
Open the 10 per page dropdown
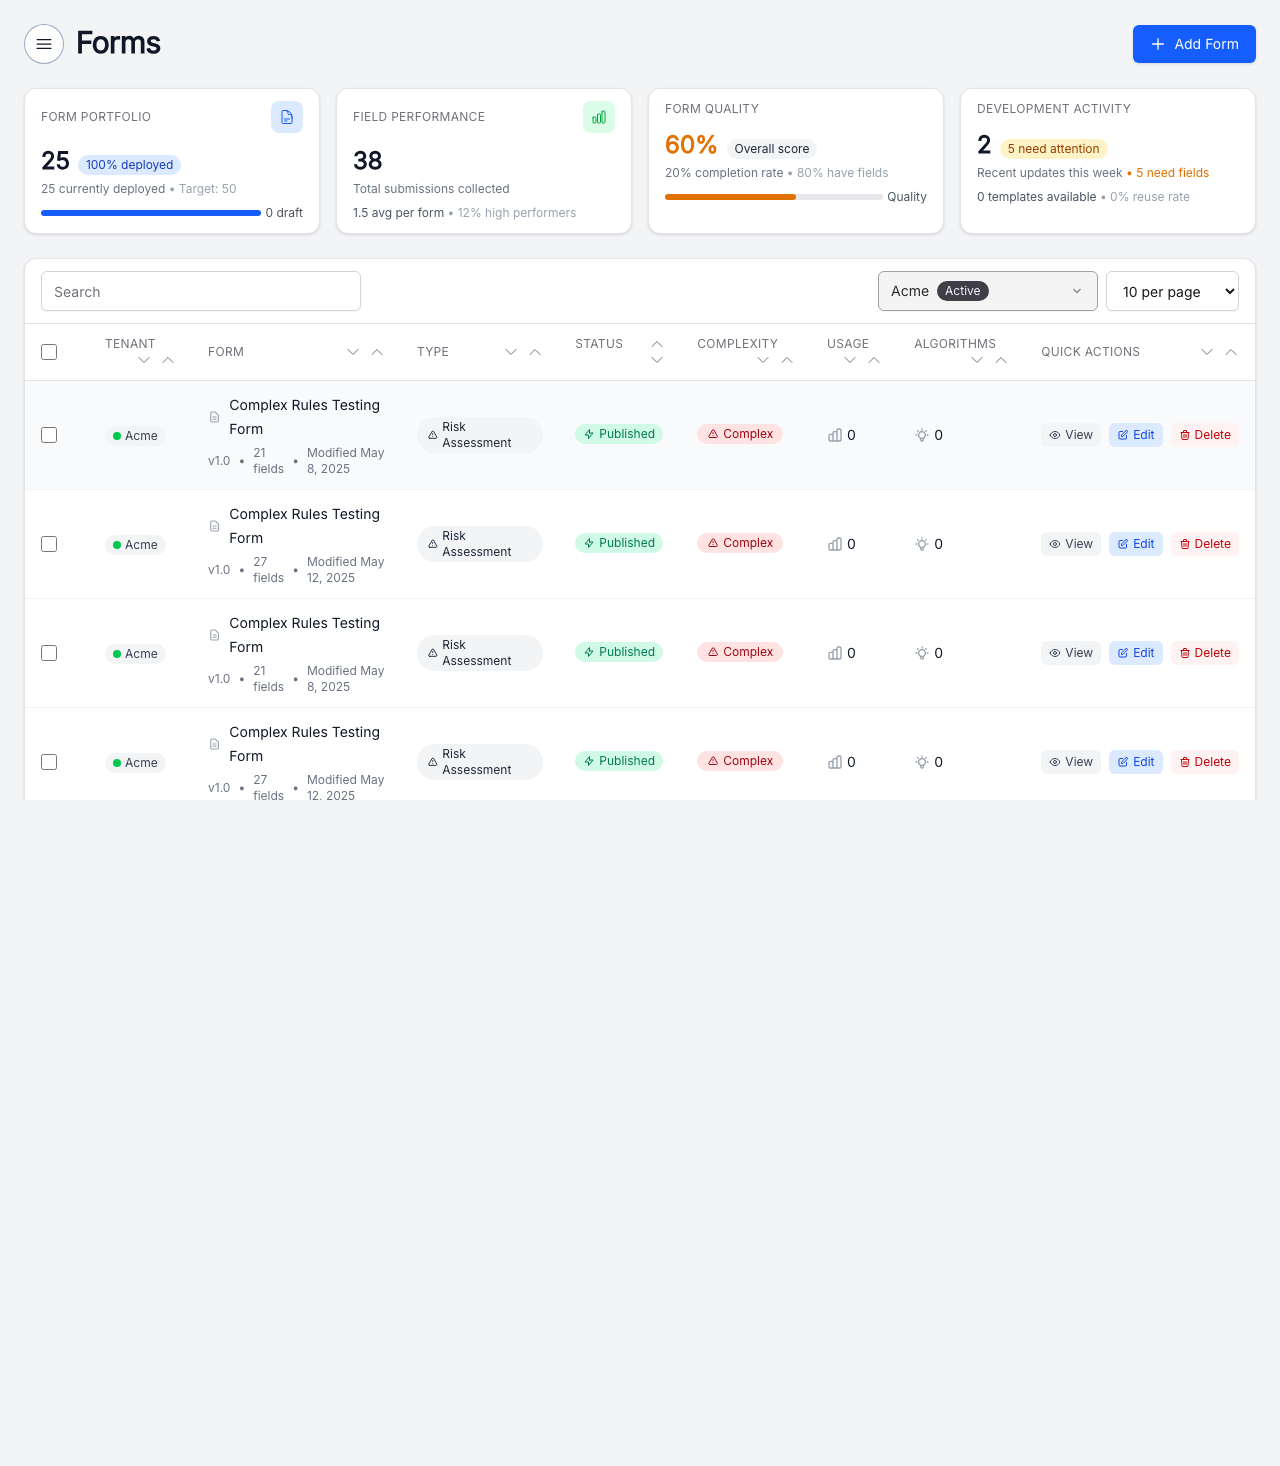click(x=1172, y=291)
